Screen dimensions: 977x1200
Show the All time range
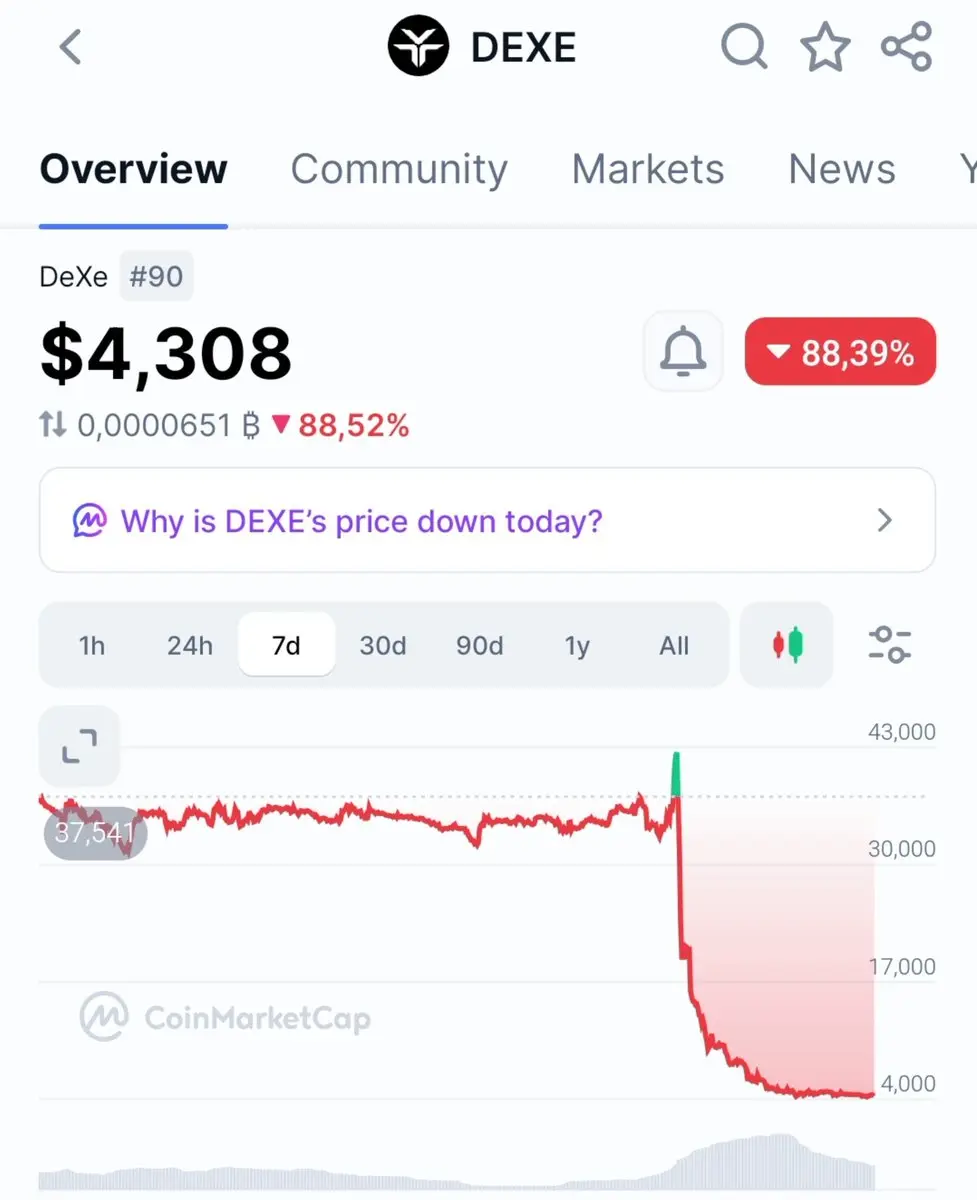675,646
